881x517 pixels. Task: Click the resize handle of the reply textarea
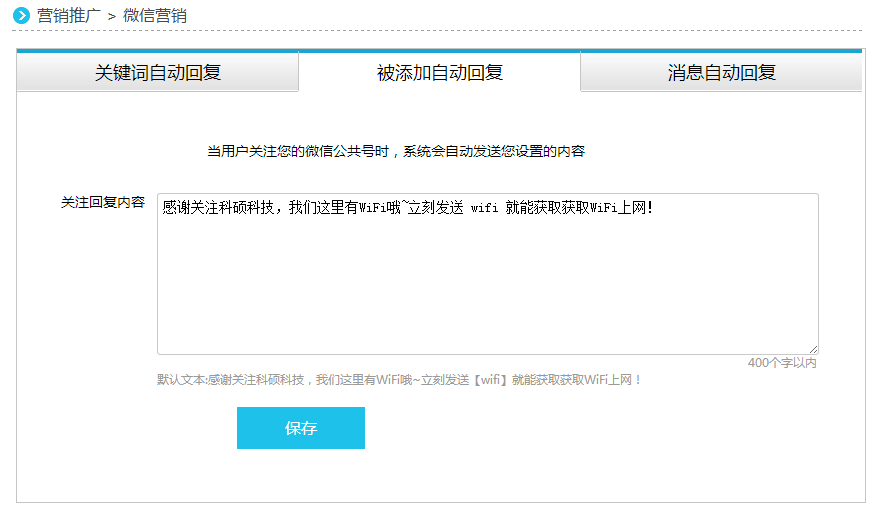click(813, 348)
